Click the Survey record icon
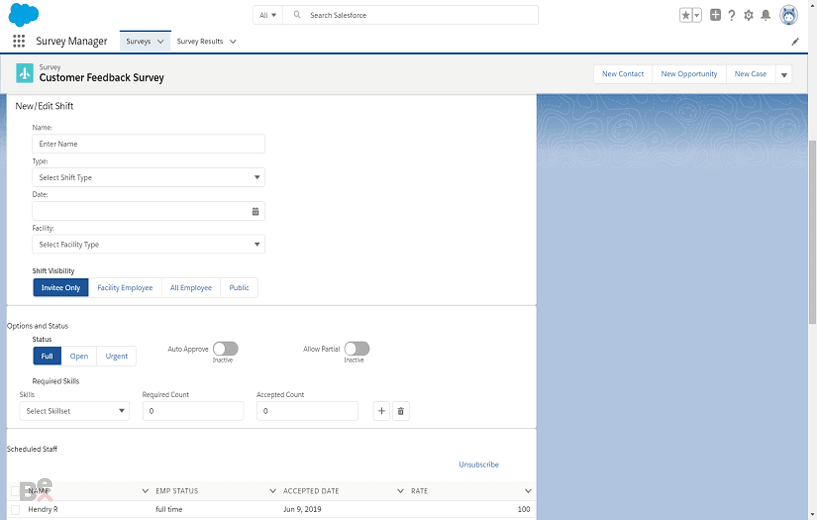Screen dimensions: 817x520 tap(24, 73)
